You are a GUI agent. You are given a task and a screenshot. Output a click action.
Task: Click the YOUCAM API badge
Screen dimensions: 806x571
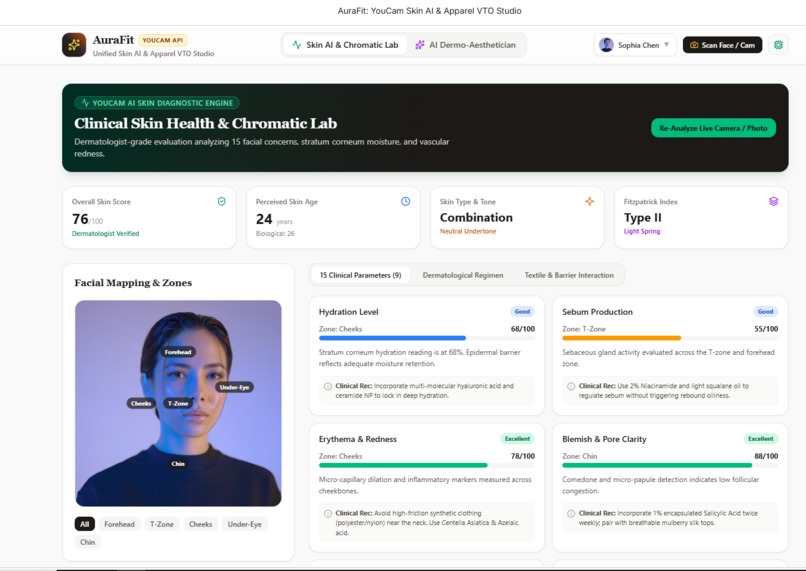(163, 40)
